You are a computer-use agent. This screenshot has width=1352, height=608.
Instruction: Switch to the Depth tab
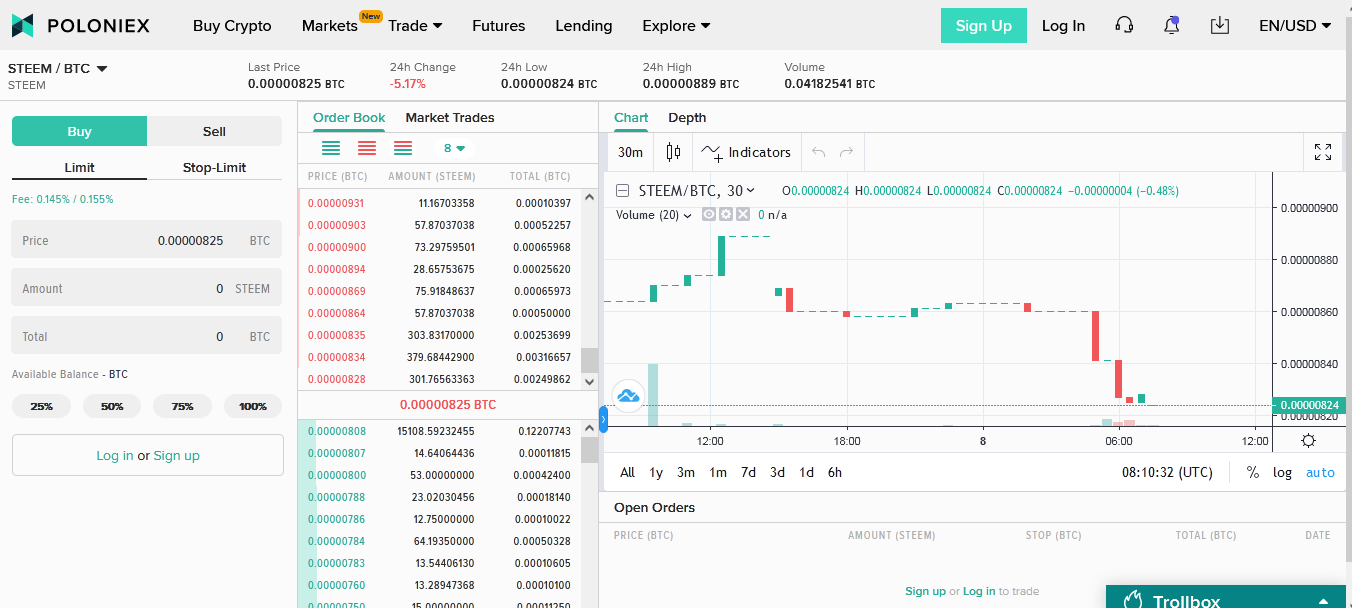pyautogui.click(x=687, y=117)
